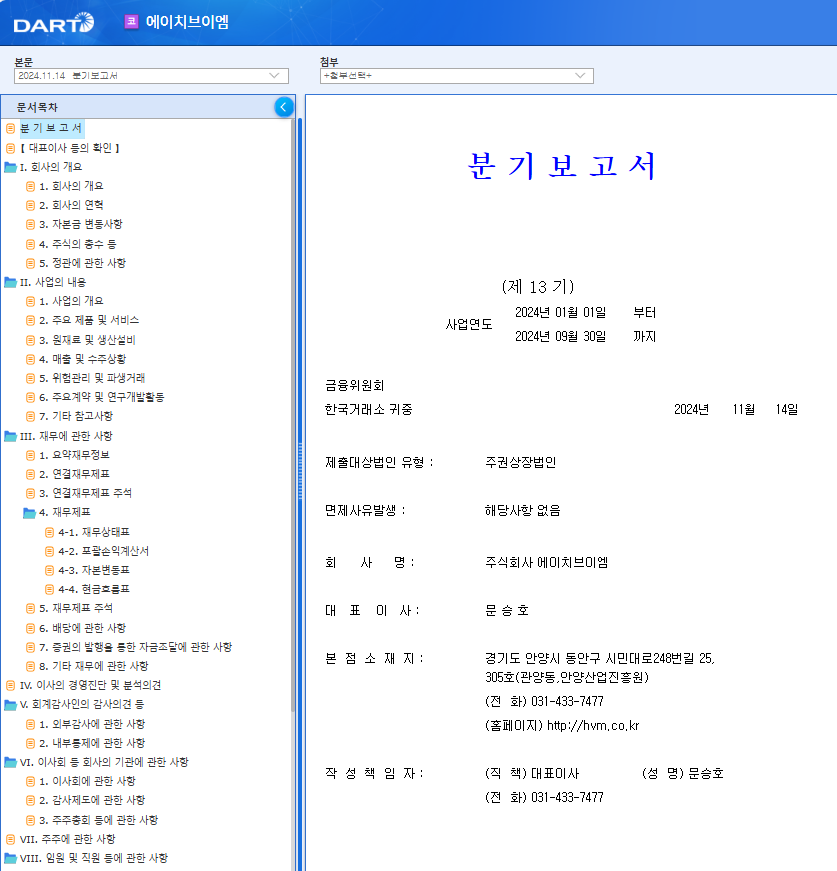Open '6. 주요계약 및 연구개발활동' section
Screen dimensions: 837x871
[x=102, y=397]
